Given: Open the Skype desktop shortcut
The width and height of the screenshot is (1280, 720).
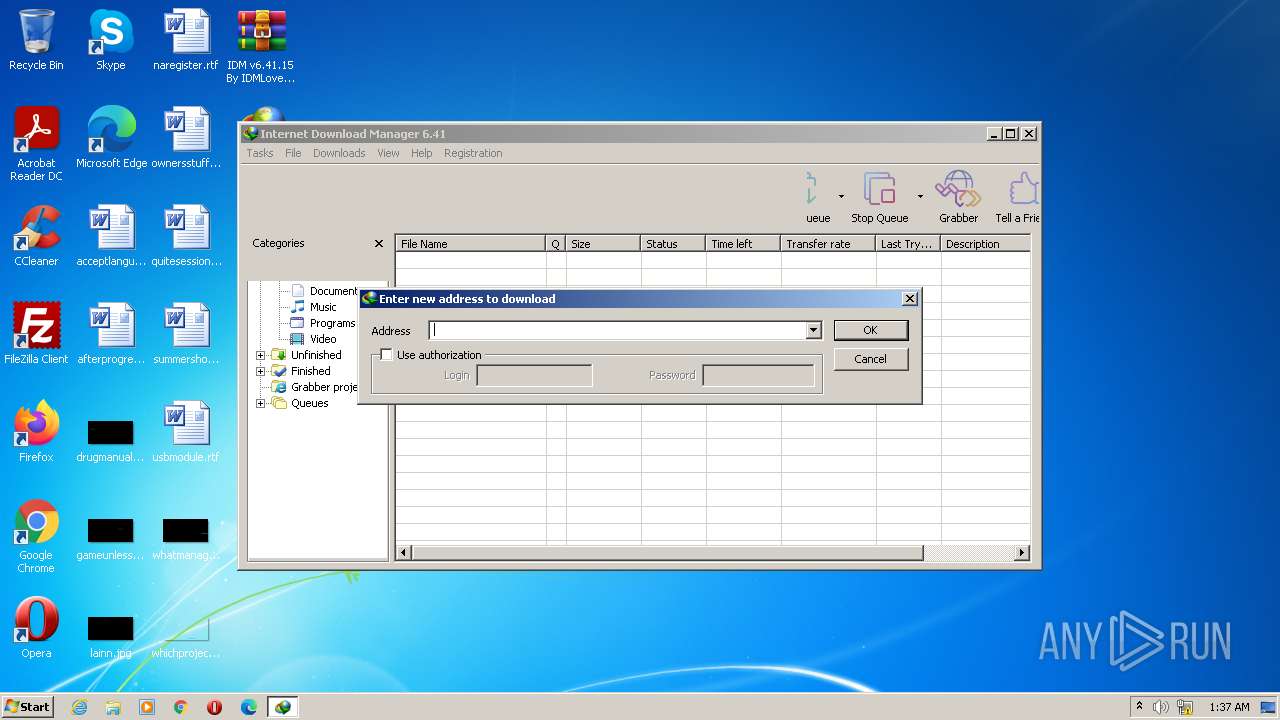Looking at the screenshot, I should [110, 32].
